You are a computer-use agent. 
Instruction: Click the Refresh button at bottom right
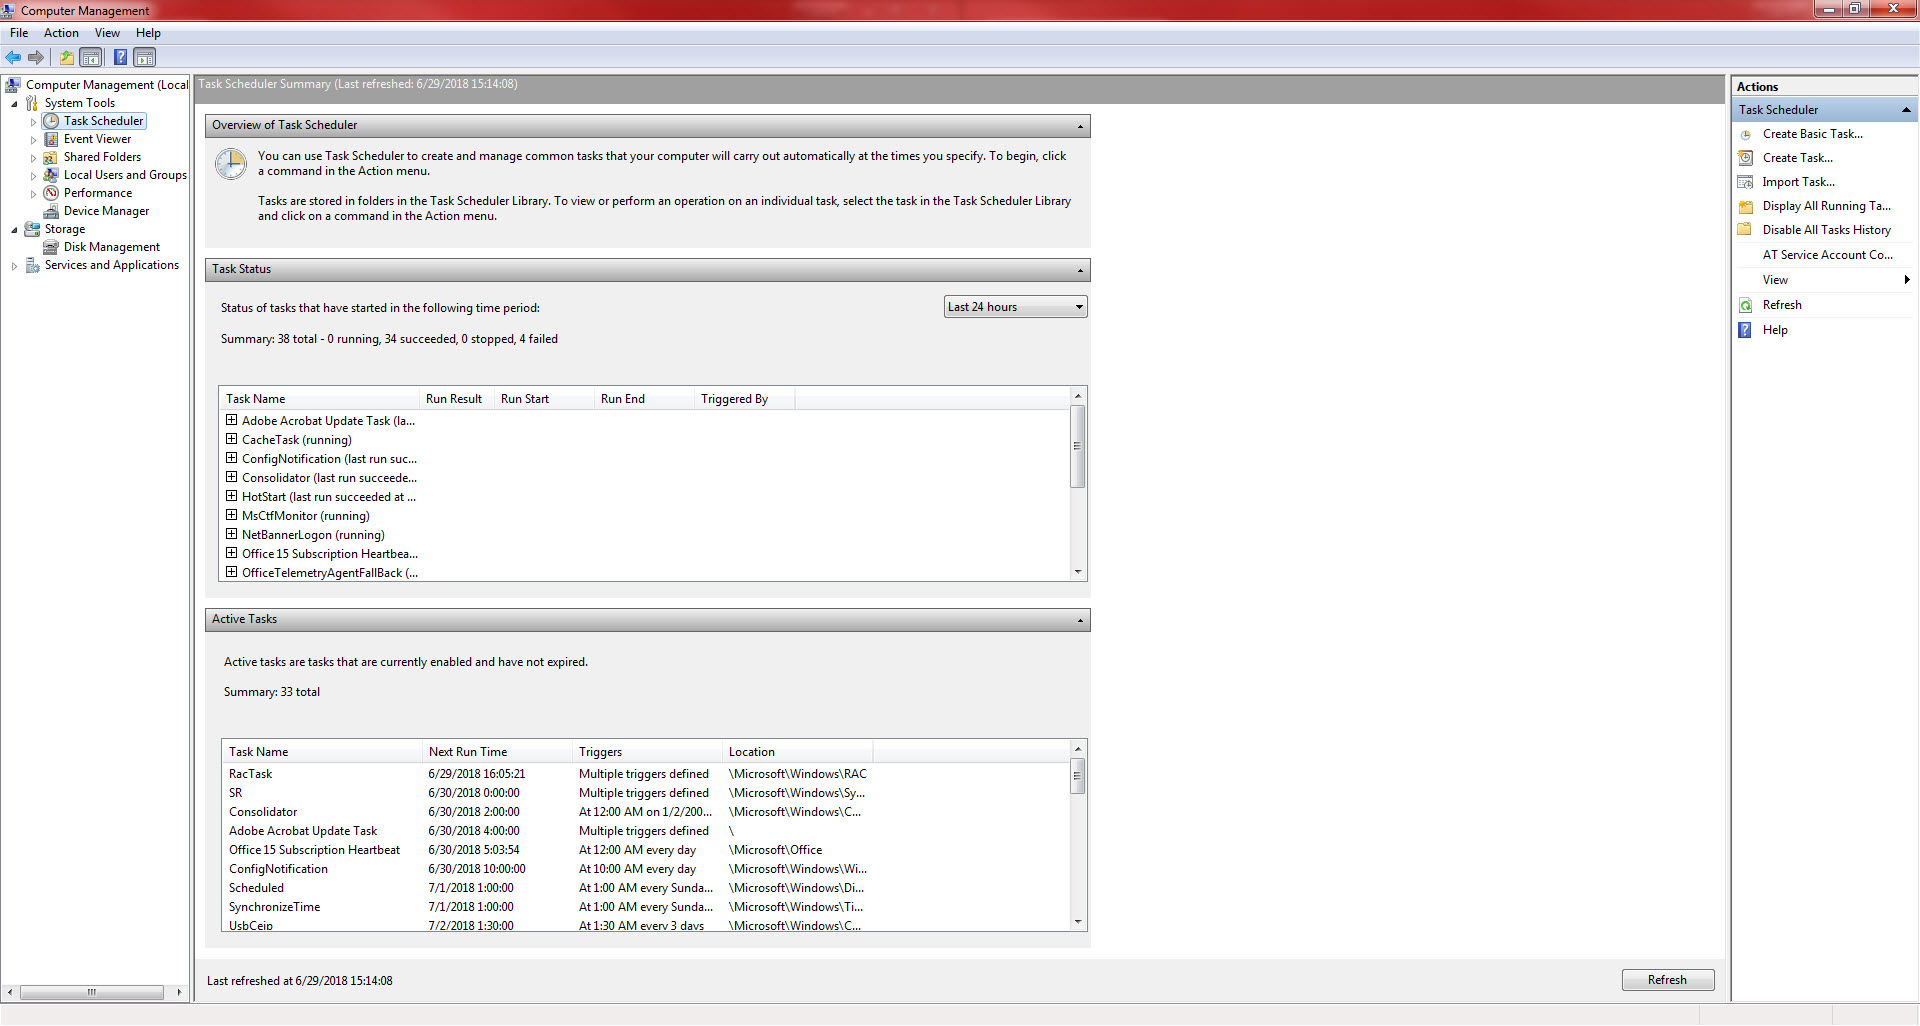point(1667,980)
